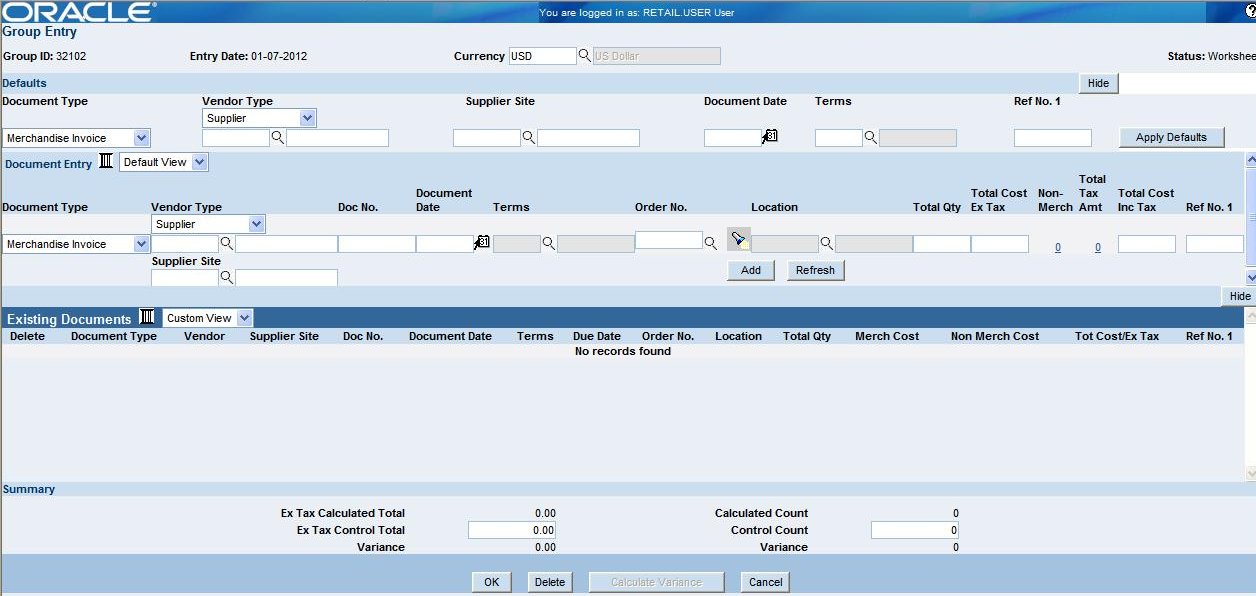
Task: Expand Document Entry Vendor Type Supplier dropdown
Action: 257,224
